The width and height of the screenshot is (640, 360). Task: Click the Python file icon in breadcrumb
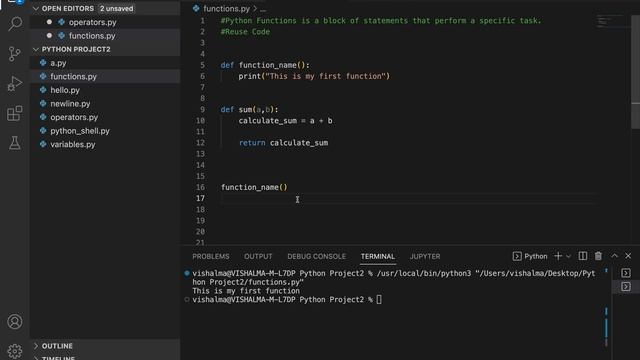(x=196, y=9)
